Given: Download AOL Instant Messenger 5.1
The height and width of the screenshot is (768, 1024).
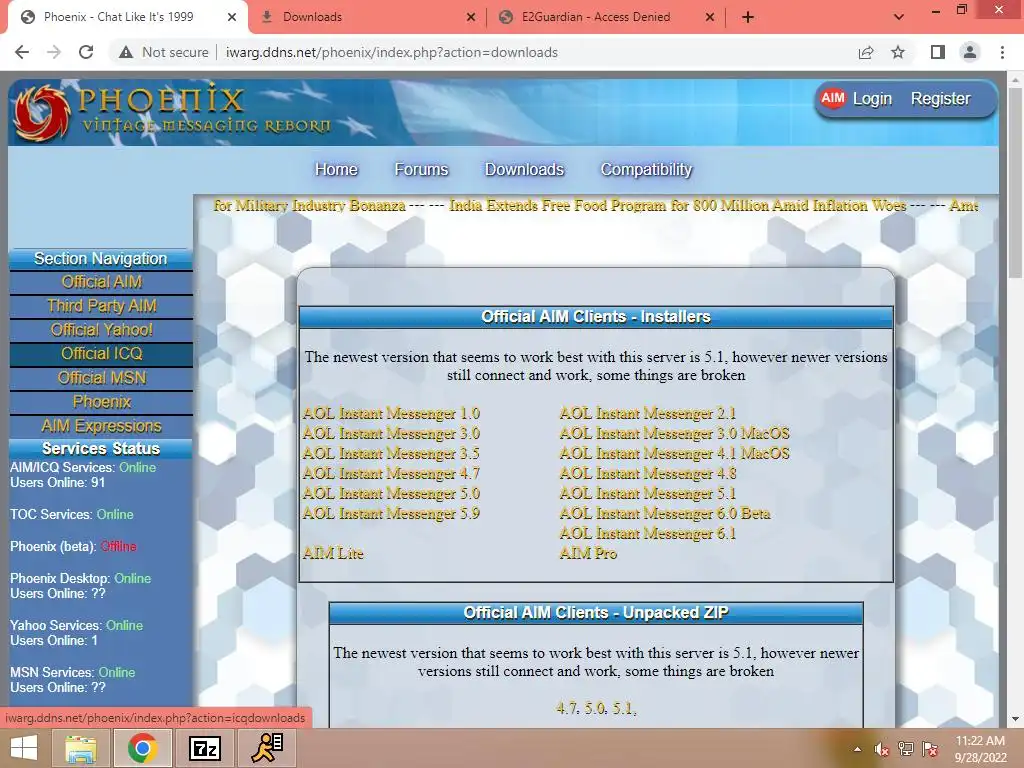Looking at the screenshot, I should pyautogui.click(x=648, y=494).
